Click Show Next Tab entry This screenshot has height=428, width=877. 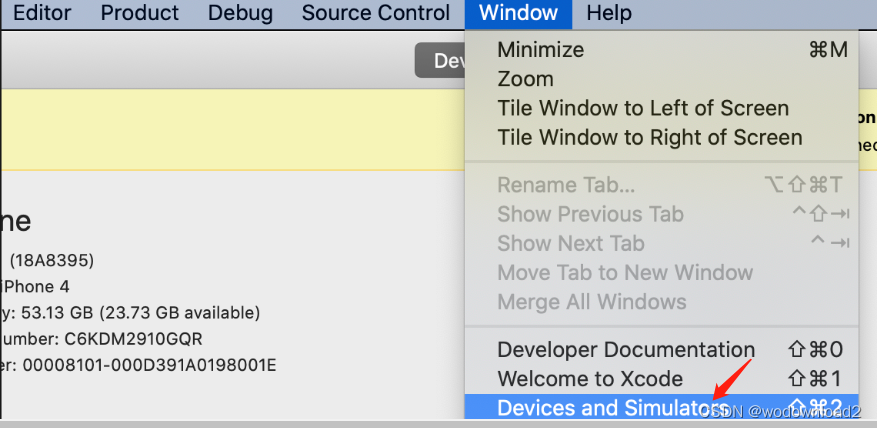[570, 243]
